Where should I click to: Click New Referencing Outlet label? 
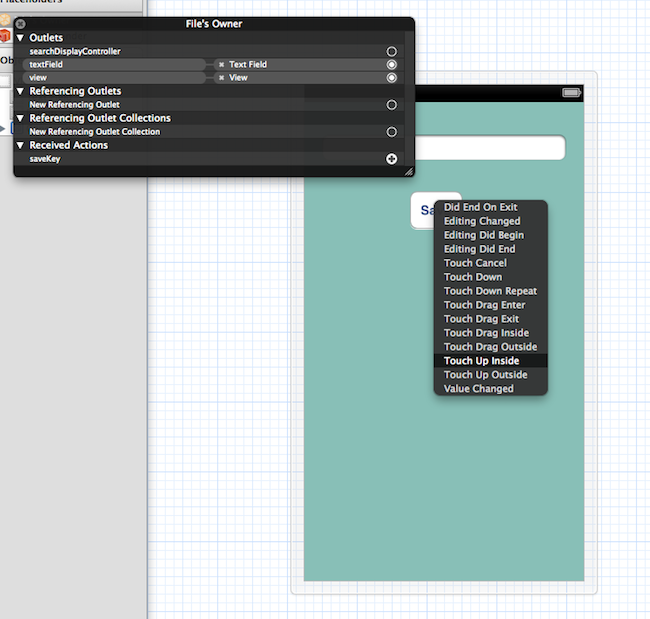[75, 105]
